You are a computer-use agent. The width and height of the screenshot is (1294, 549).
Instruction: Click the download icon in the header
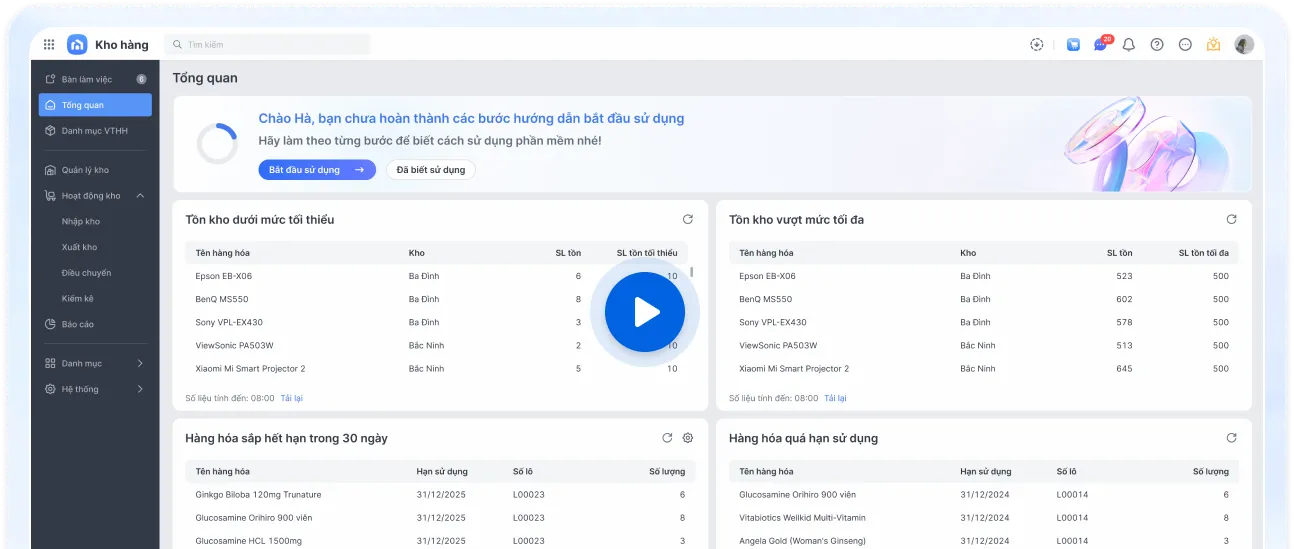(x=1037, y=45)
